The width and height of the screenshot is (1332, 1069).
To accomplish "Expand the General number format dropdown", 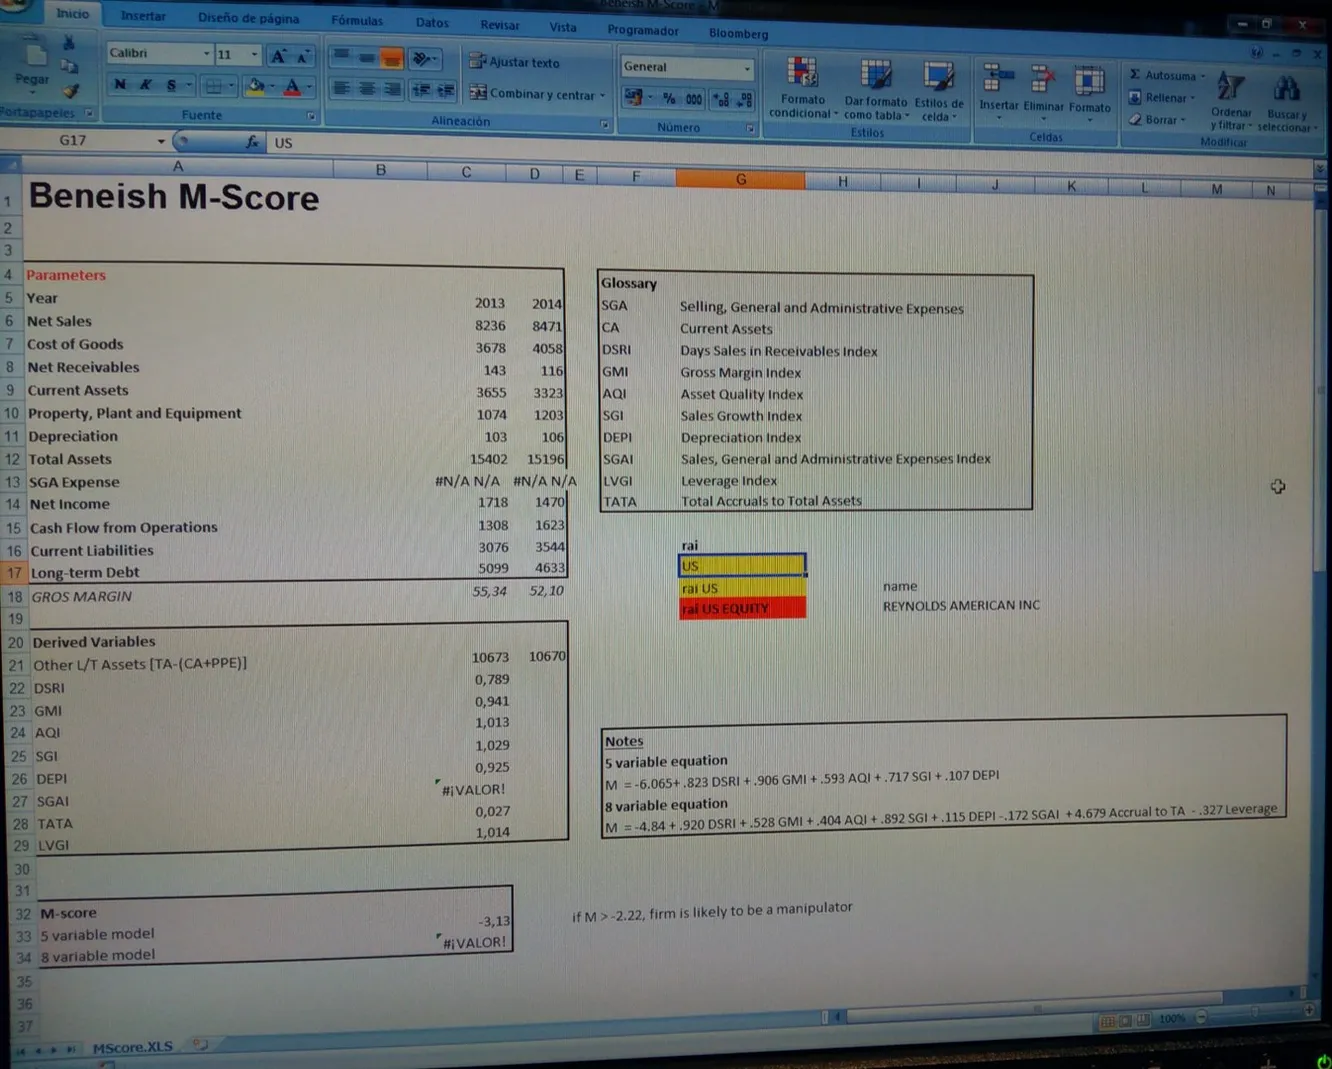I will pyautogui.click(x=747, y=68).
